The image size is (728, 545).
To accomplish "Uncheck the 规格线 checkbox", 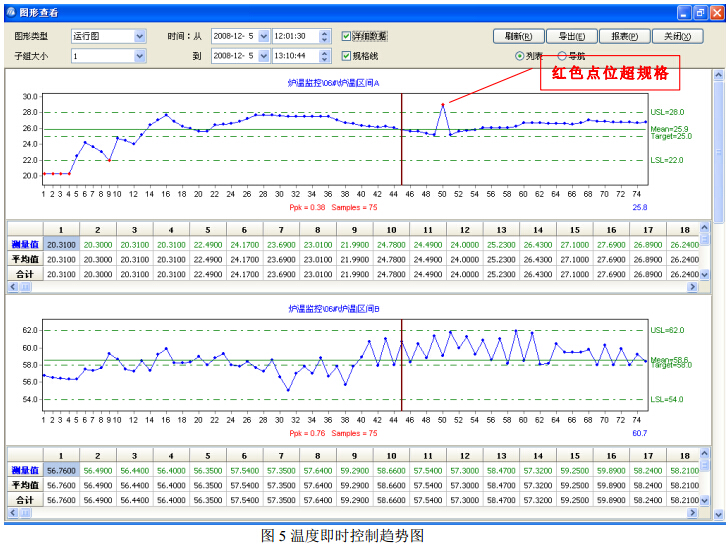I will click(x=347, y=56).
